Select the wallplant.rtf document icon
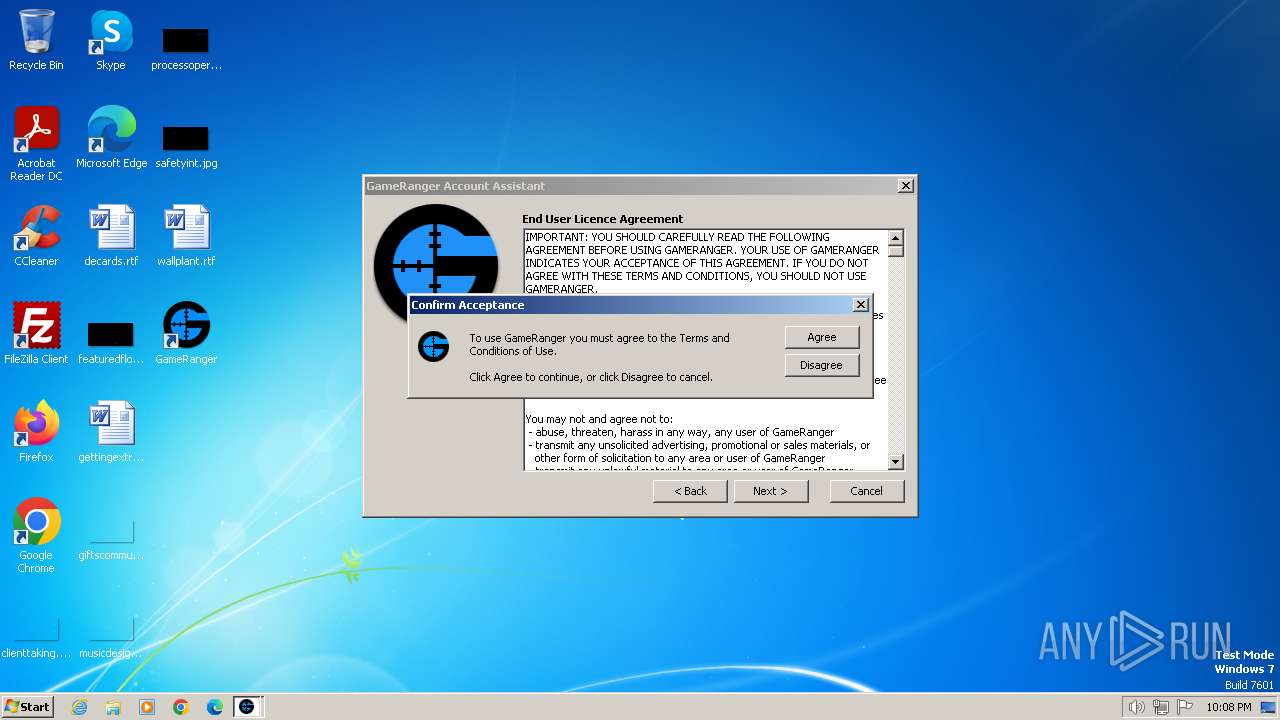 (x=186, y=236)
